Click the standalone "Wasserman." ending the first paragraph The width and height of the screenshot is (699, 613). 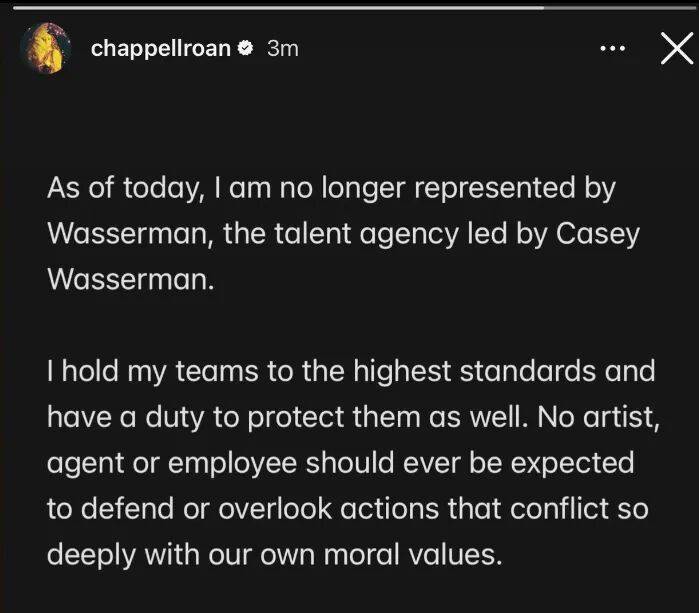click(x=131, y=278)
